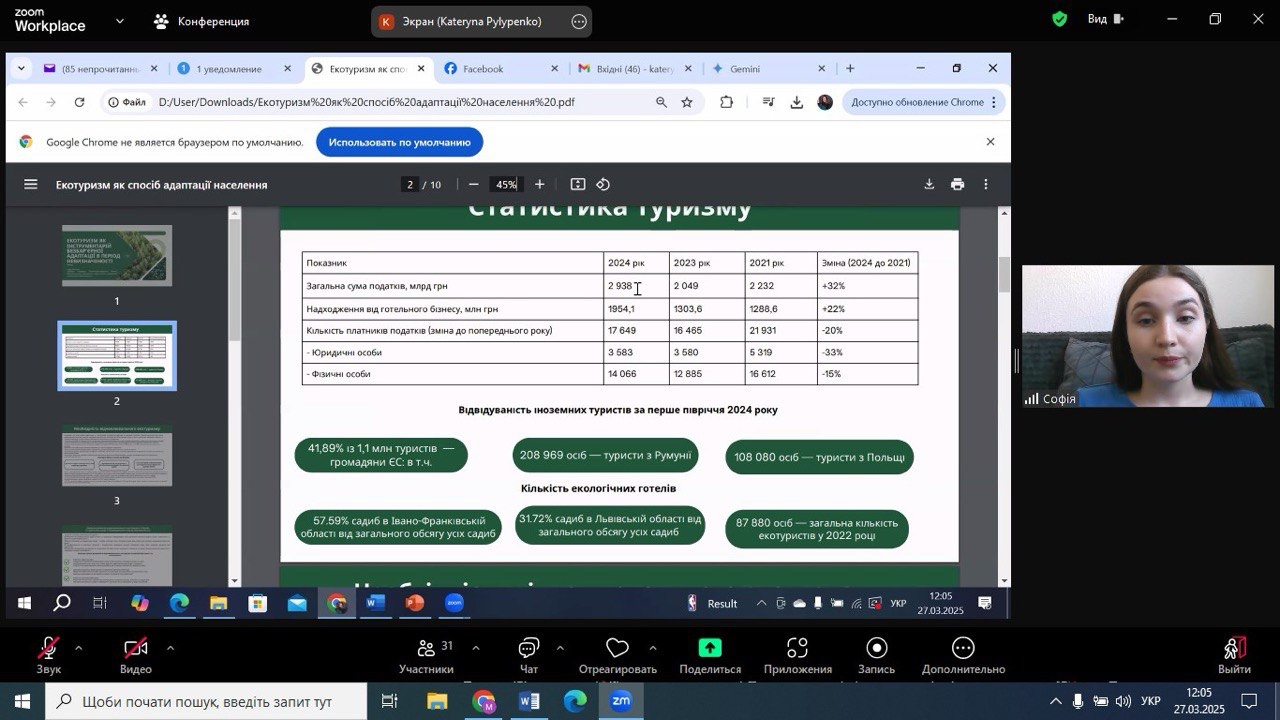Select page 3 thumbnail in PDF sidebar
This screenshot has width=1280, height=720.
(117, 456)
